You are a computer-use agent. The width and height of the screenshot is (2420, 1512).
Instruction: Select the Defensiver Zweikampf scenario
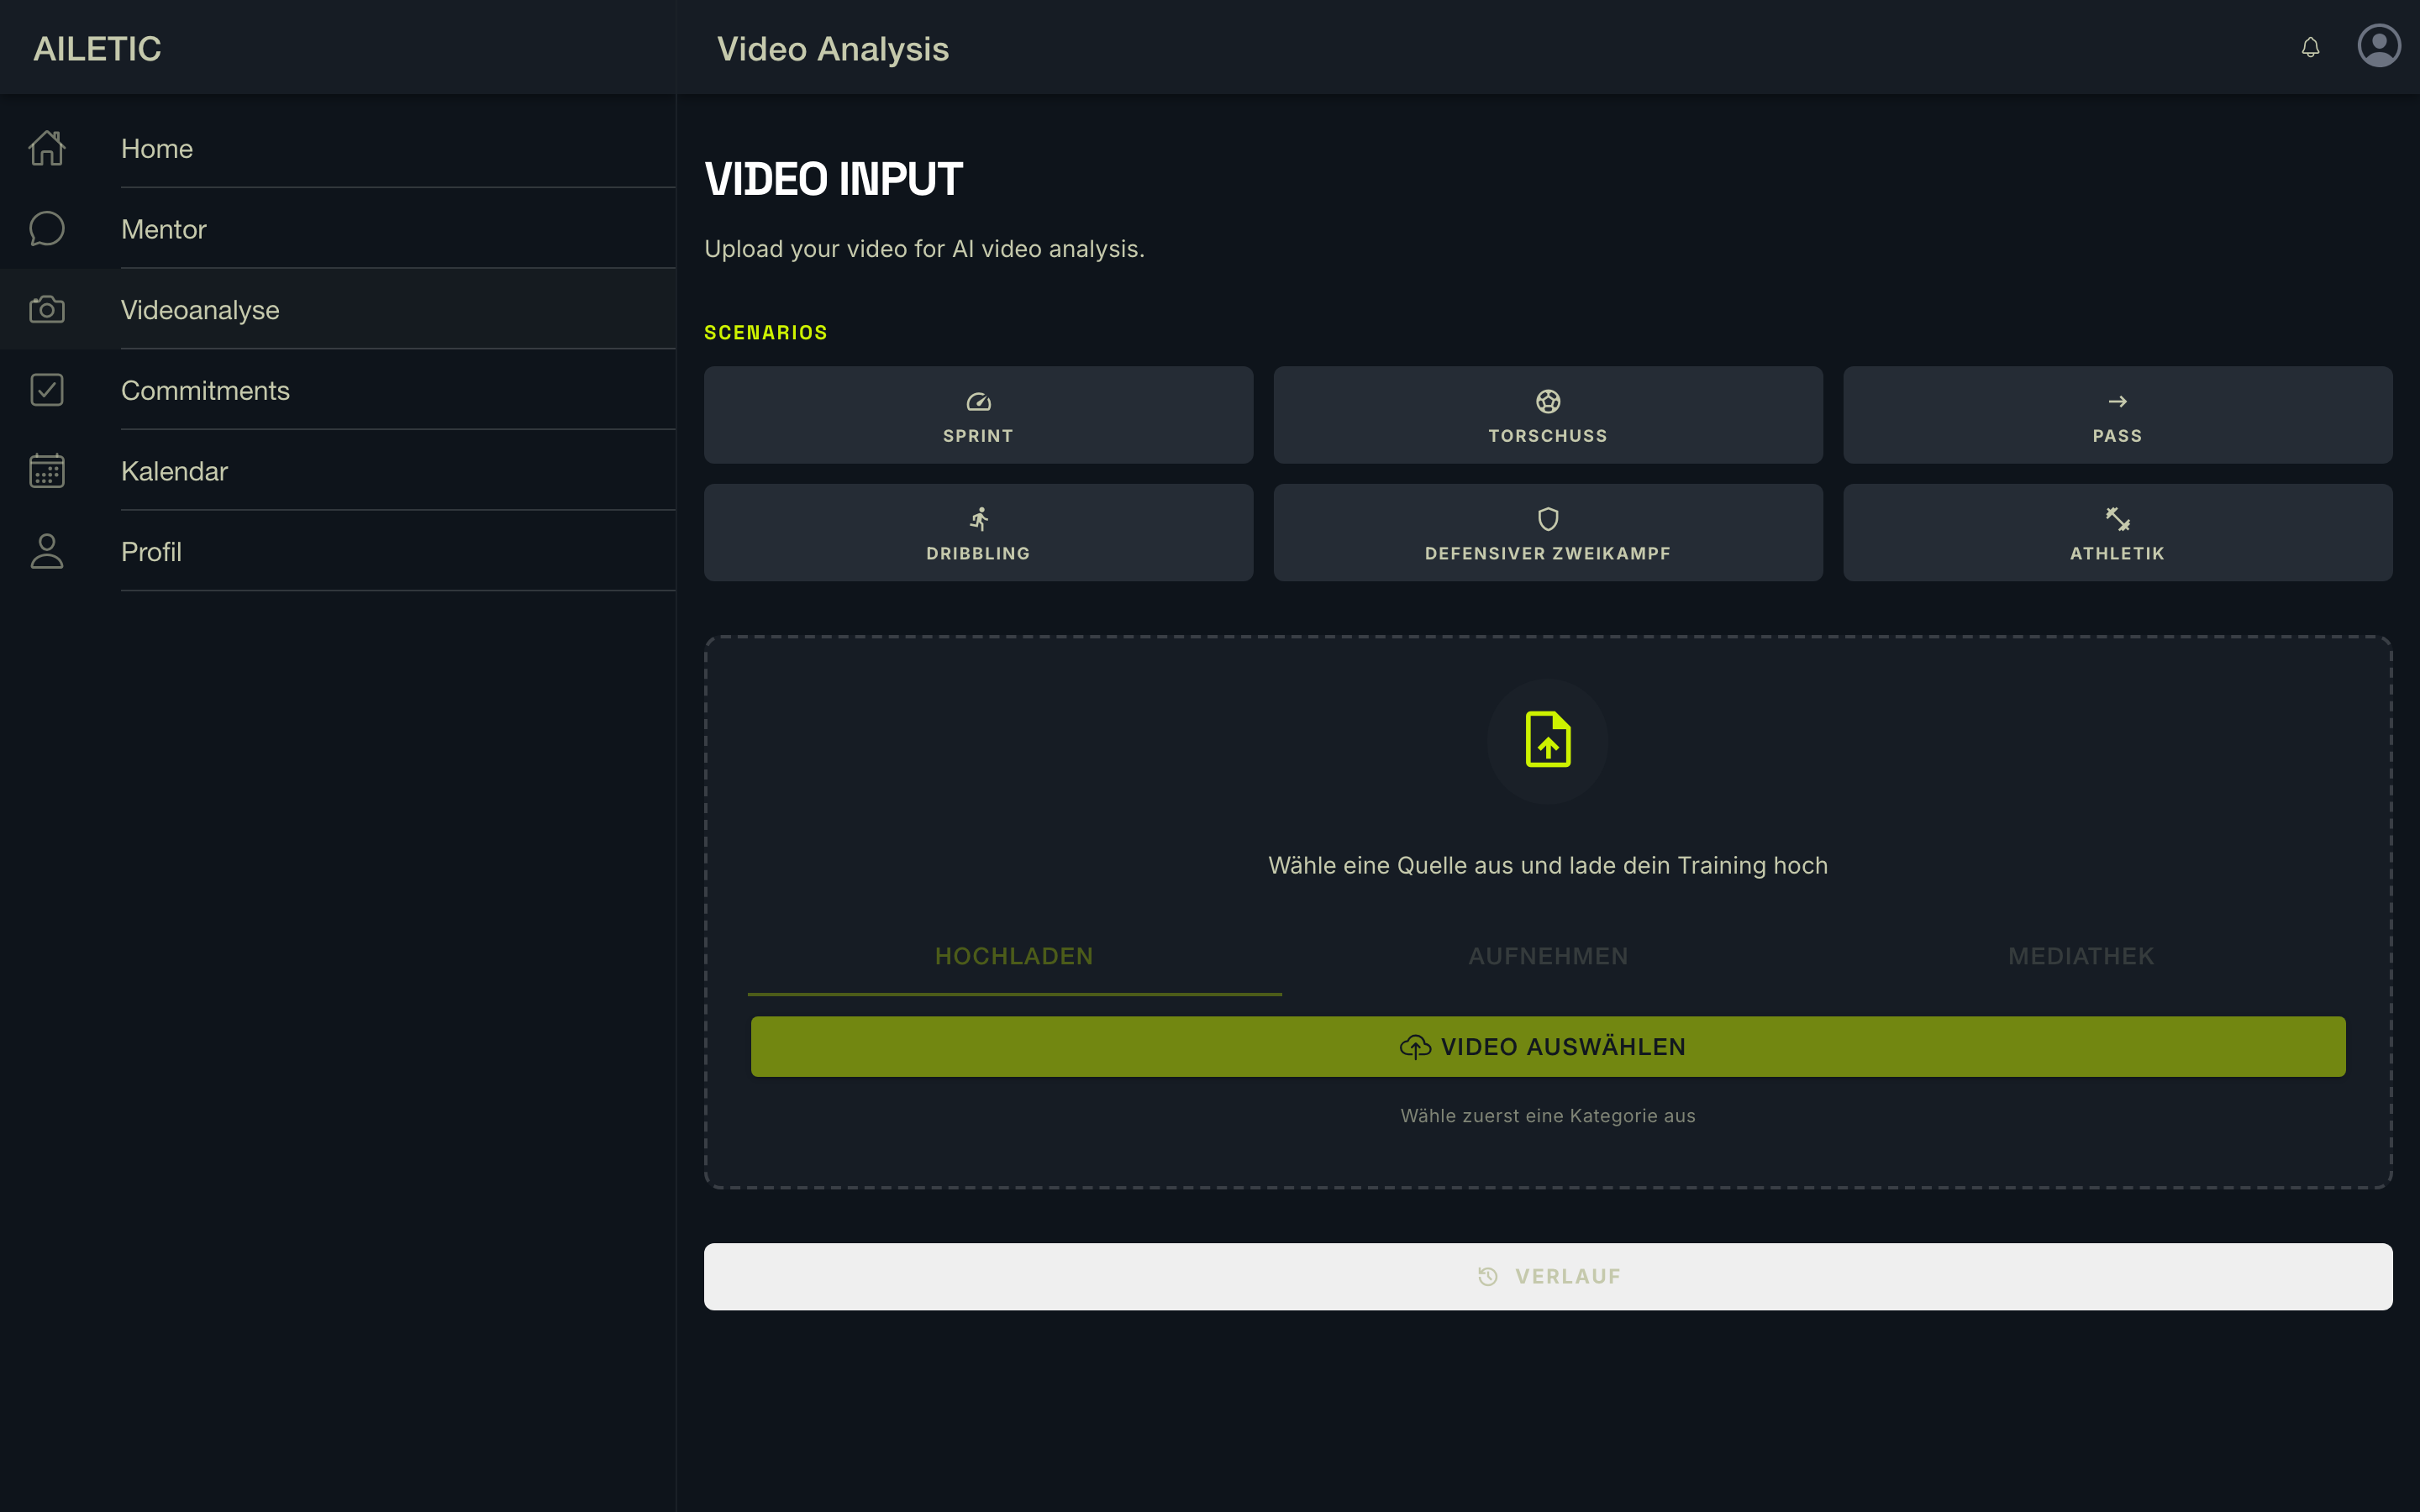(1548, 533)
